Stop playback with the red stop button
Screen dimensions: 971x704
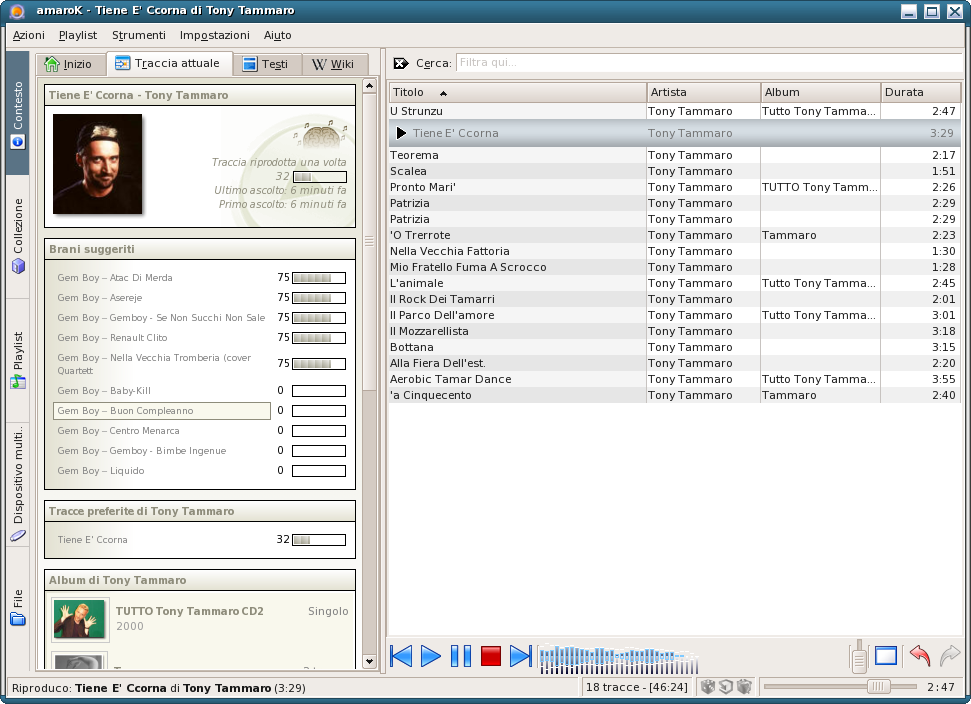pyautogui.click(x=490, y=656)
